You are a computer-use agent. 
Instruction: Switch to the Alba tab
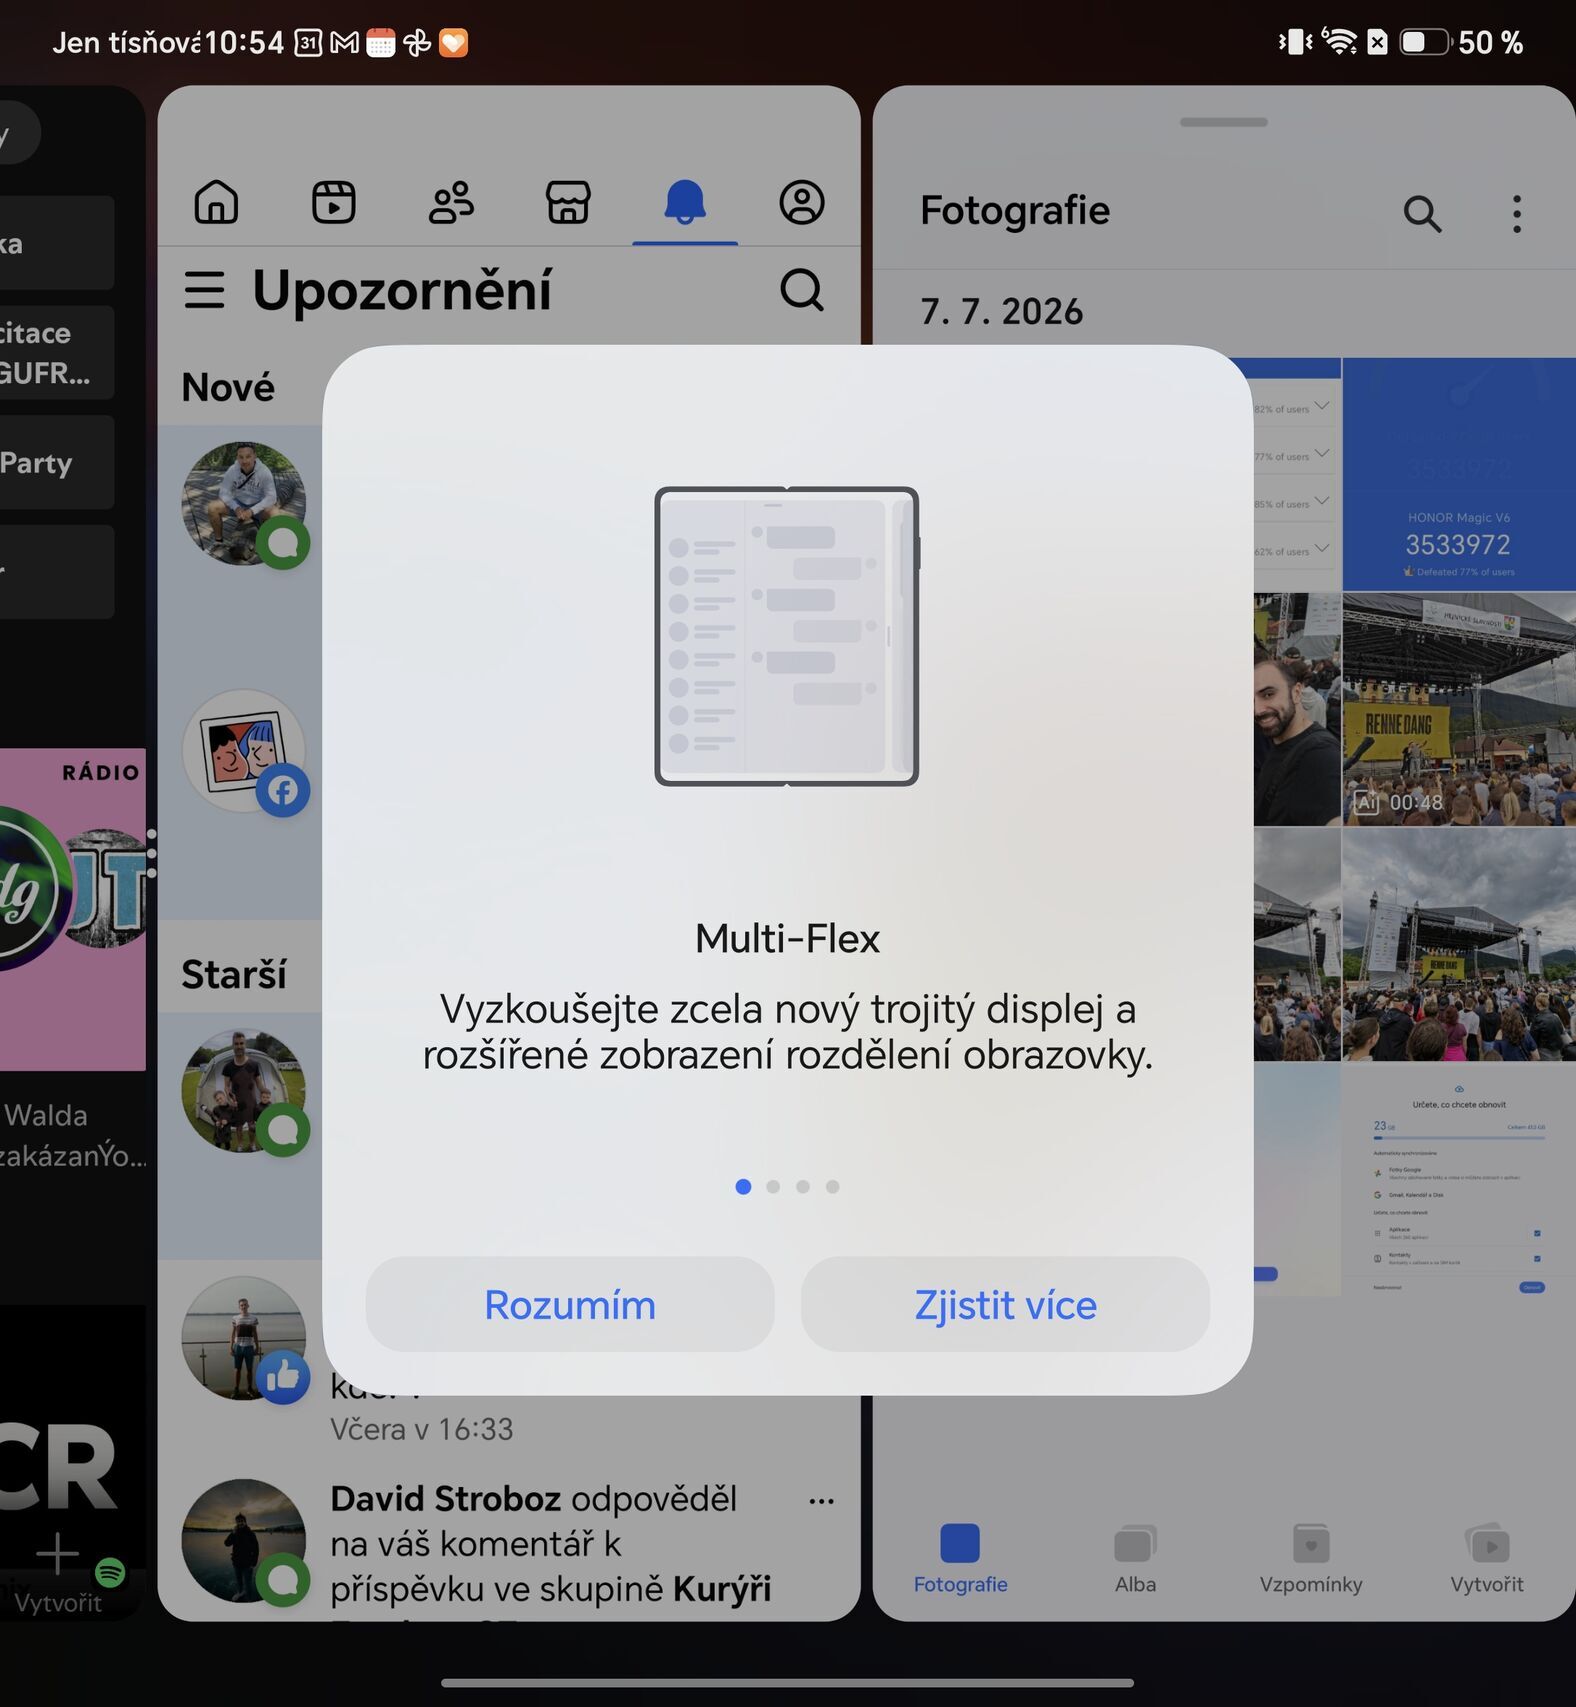(x=1135, y=1559)
